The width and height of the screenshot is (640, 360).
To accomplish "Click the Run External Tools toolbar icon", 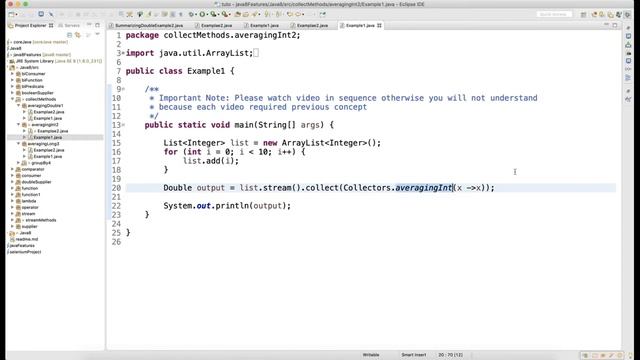I will click(224, 14).
